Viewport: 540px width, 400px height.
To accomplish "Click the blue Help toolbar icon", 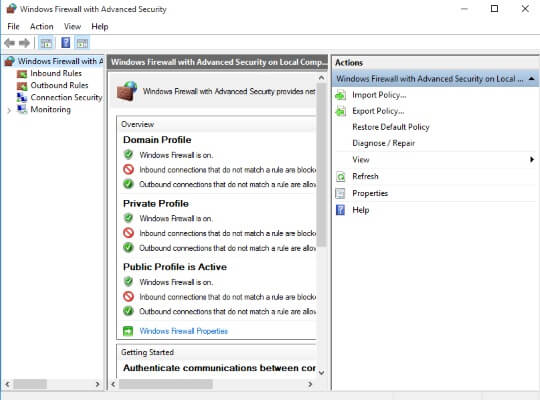I will point(65,43).
